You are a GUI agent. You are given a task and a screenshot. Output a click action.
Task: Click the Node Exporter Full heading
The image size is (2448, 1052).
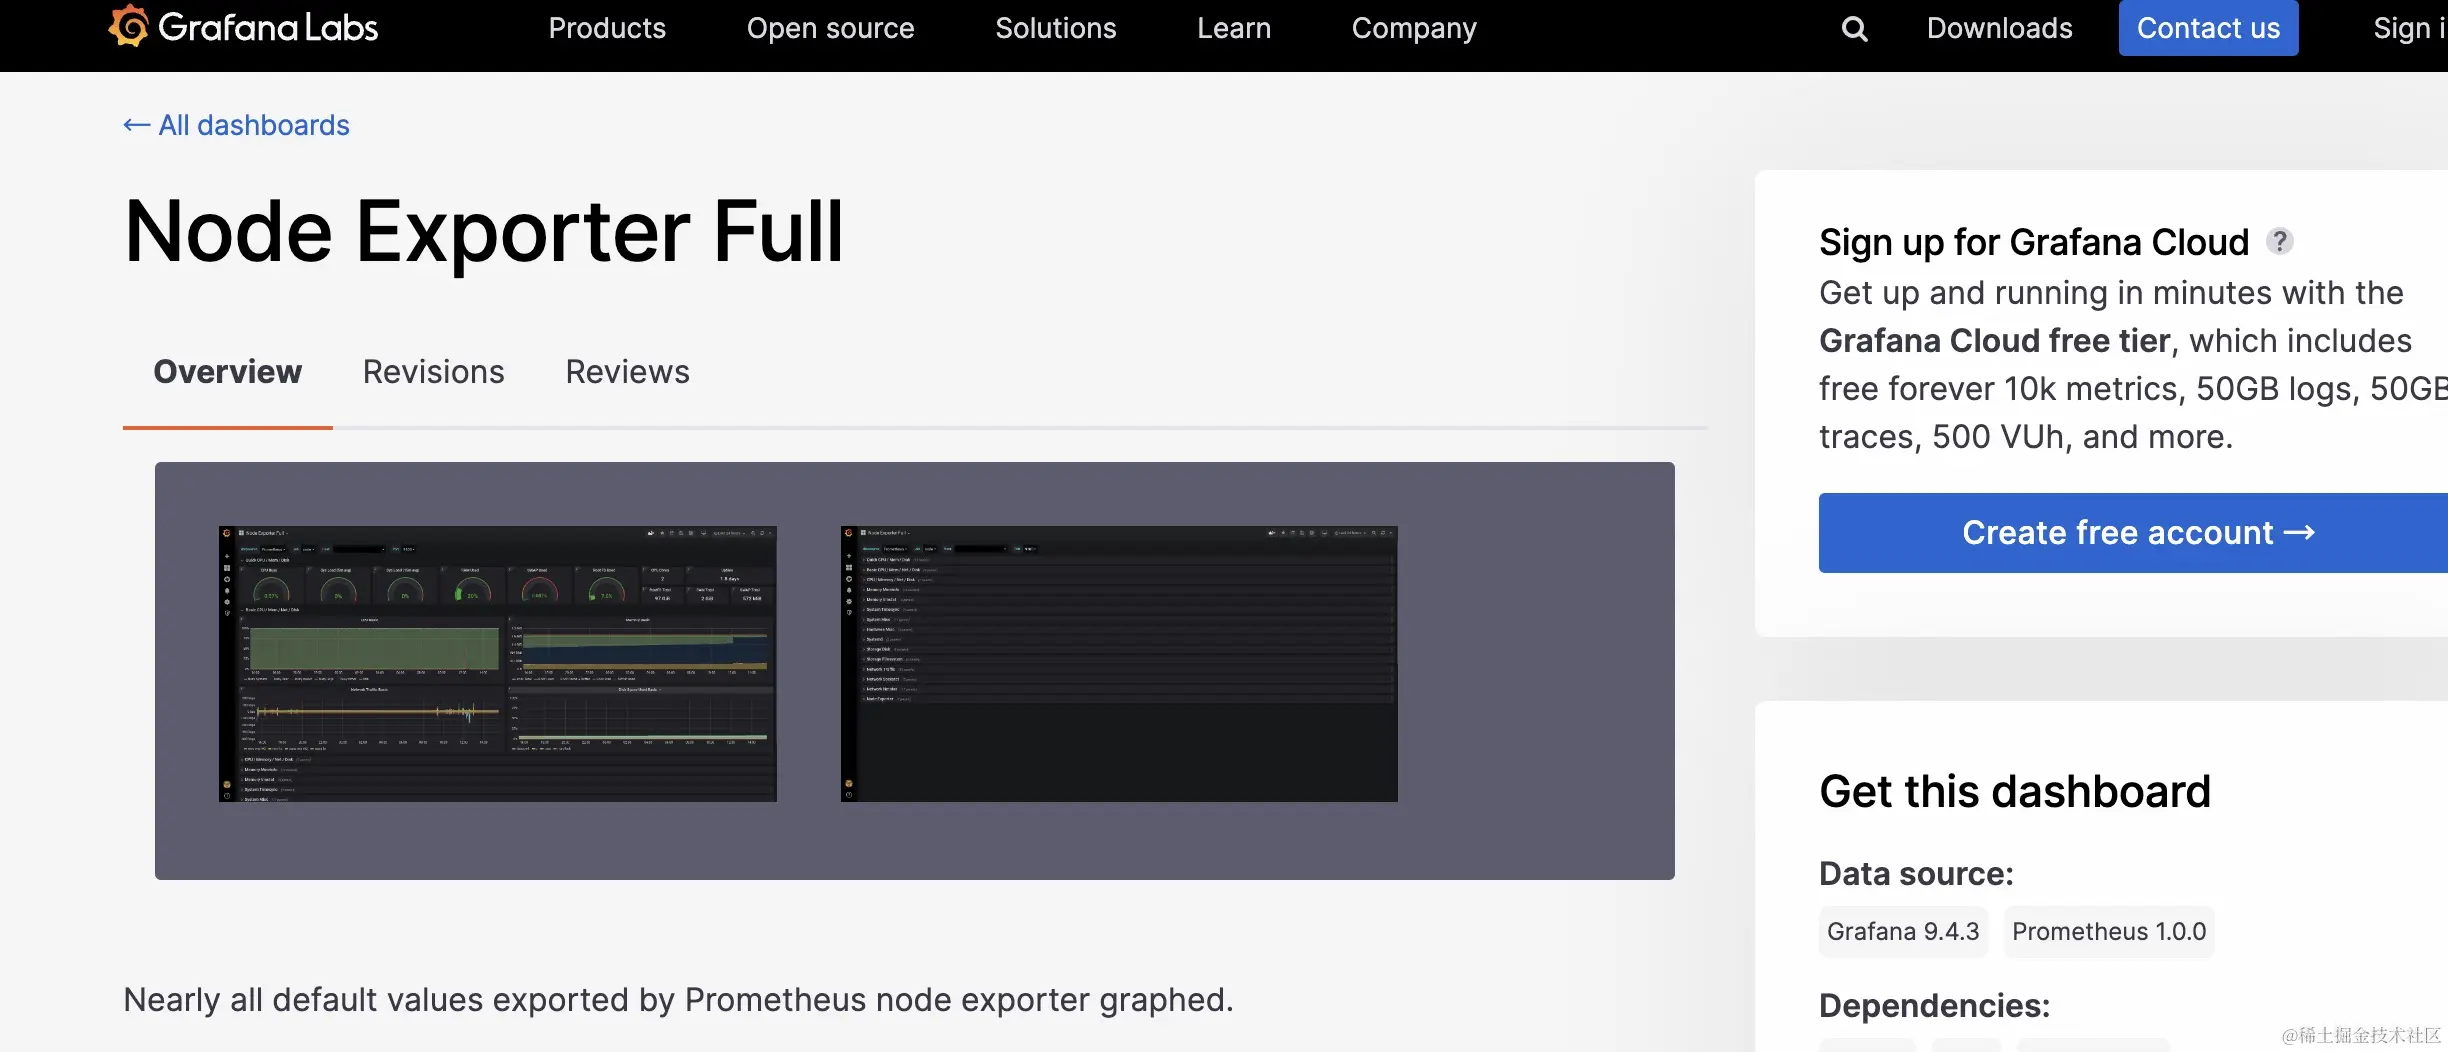[x=484, y=232]
